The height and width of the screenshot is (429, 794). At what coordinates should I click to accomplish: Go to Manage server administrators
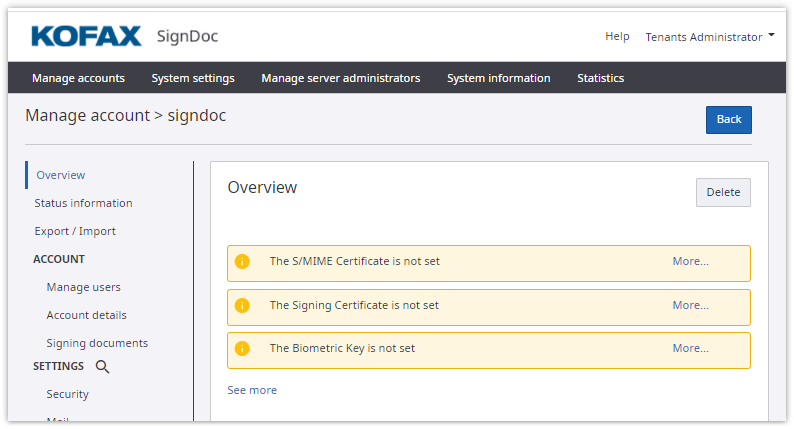(340, 78)
